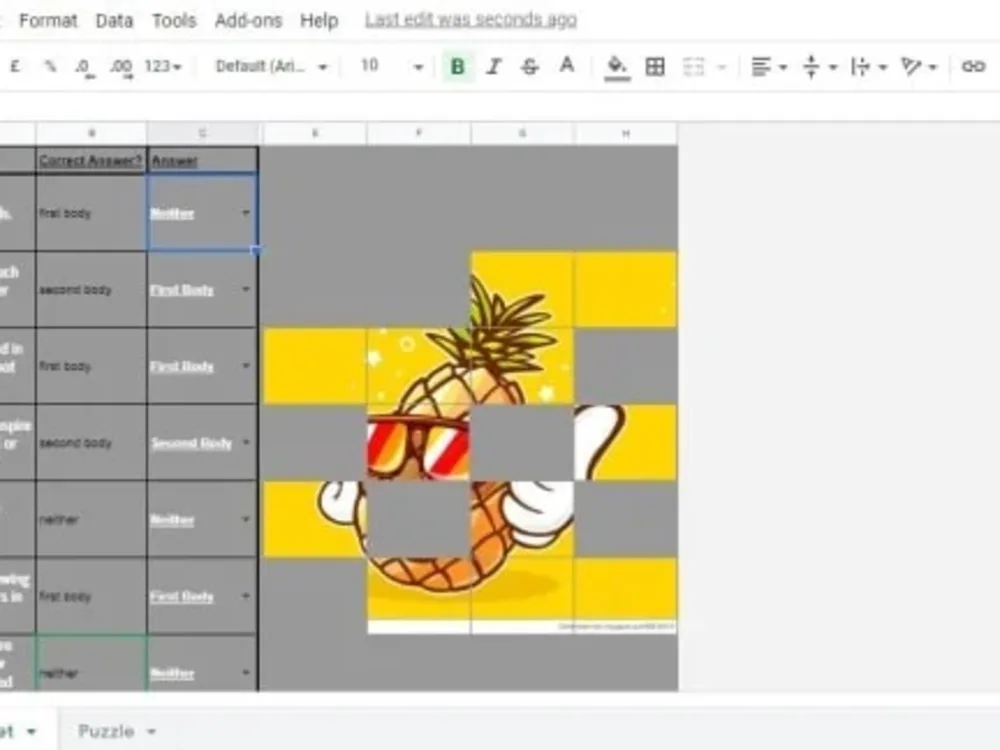Open the Default (Arial) font dropdown
The height and width of the screenshot is (750, 1000).
[272, 66]
